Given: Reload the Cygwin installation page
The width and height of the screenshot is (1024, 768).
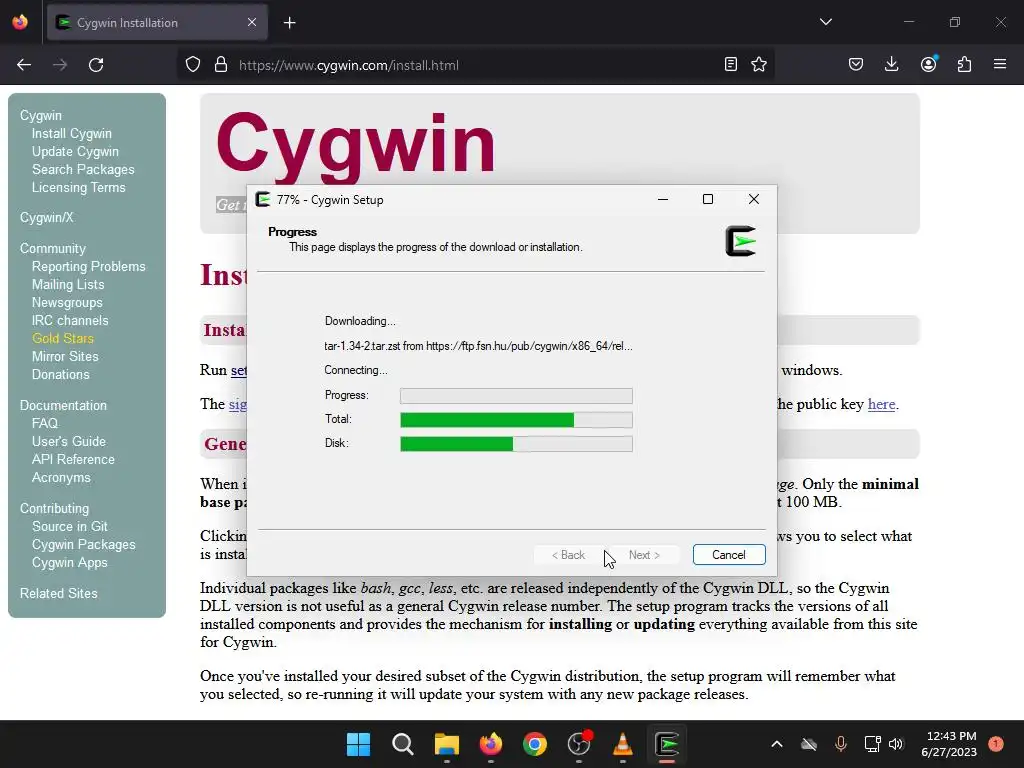Looking at the screenshot, I should (x=96, y=65).
